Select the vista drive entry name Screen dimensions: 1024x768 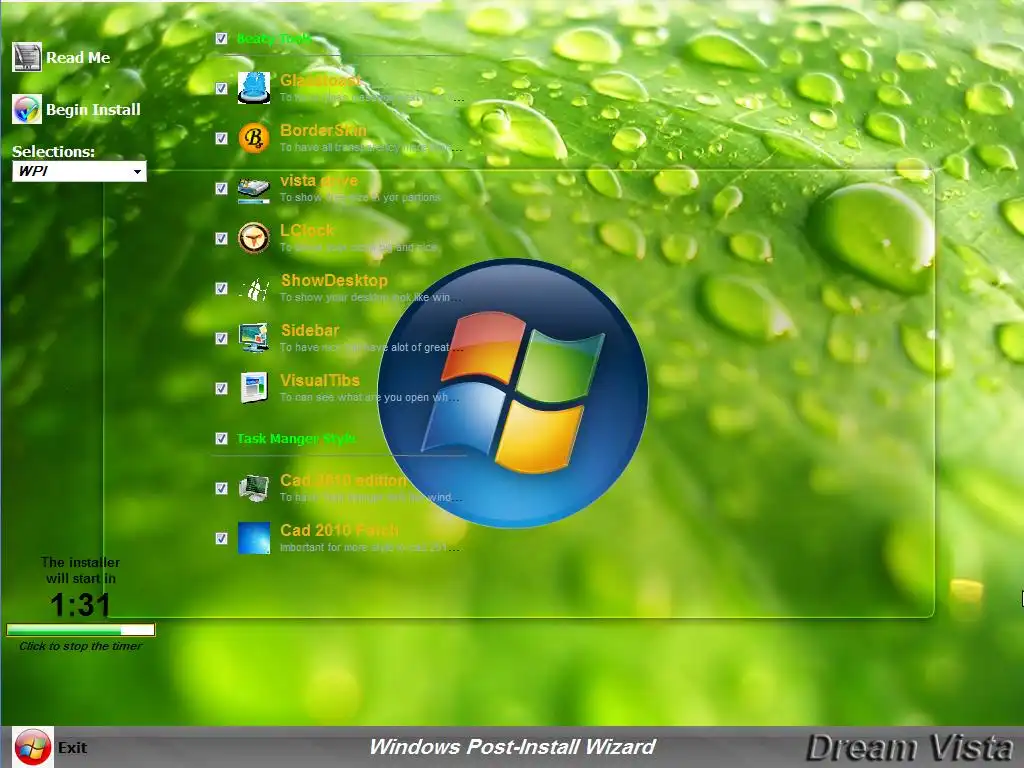click(x=319, y=180)
